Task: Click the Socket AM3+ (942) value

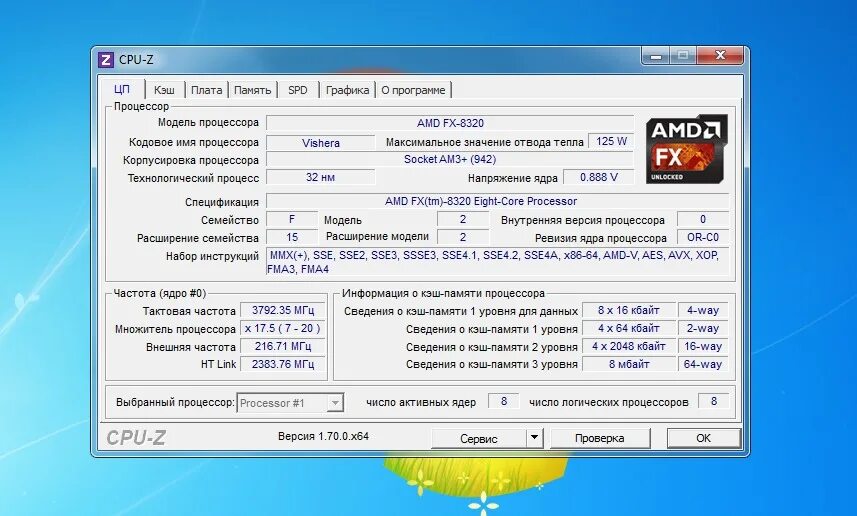Action: click(x=450, y=160)
